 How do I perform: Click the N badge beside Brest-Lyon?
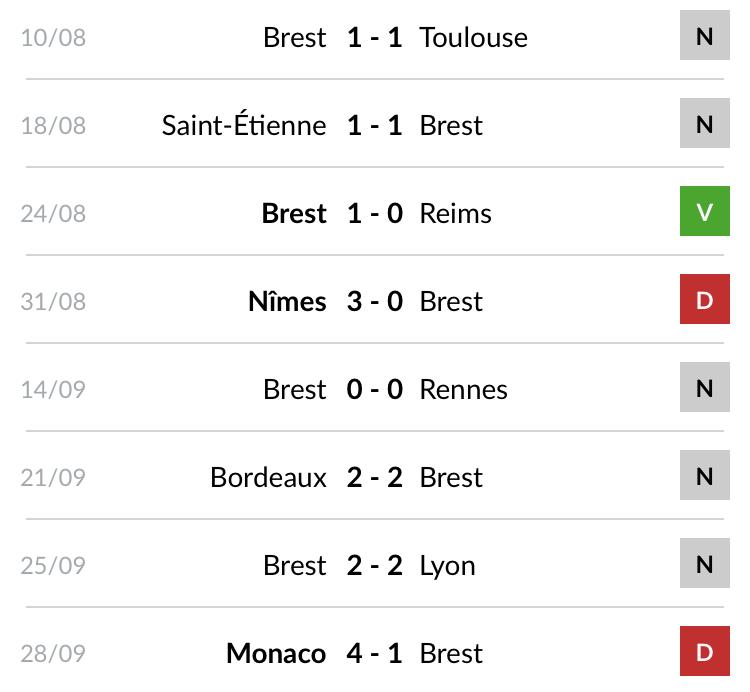coord(705,563)
